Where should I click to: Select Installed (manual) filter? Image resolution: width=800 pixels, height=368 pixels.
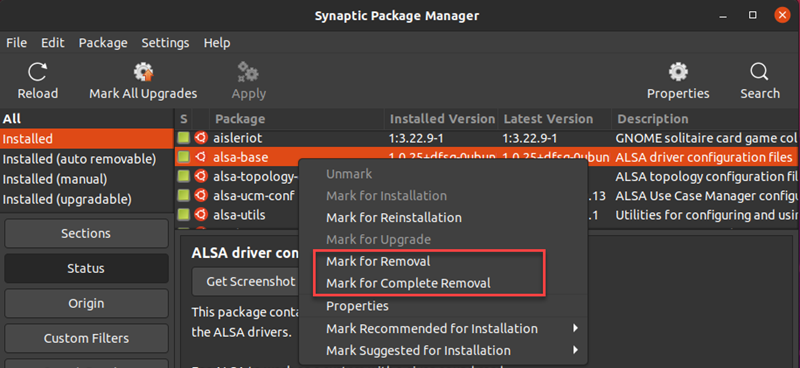(87, 179)
